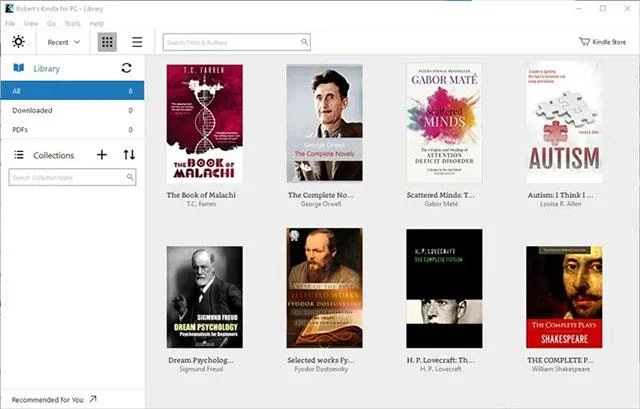
Task: Open Dostoevsky Selected Works cover
Action: tap(324, 288)
